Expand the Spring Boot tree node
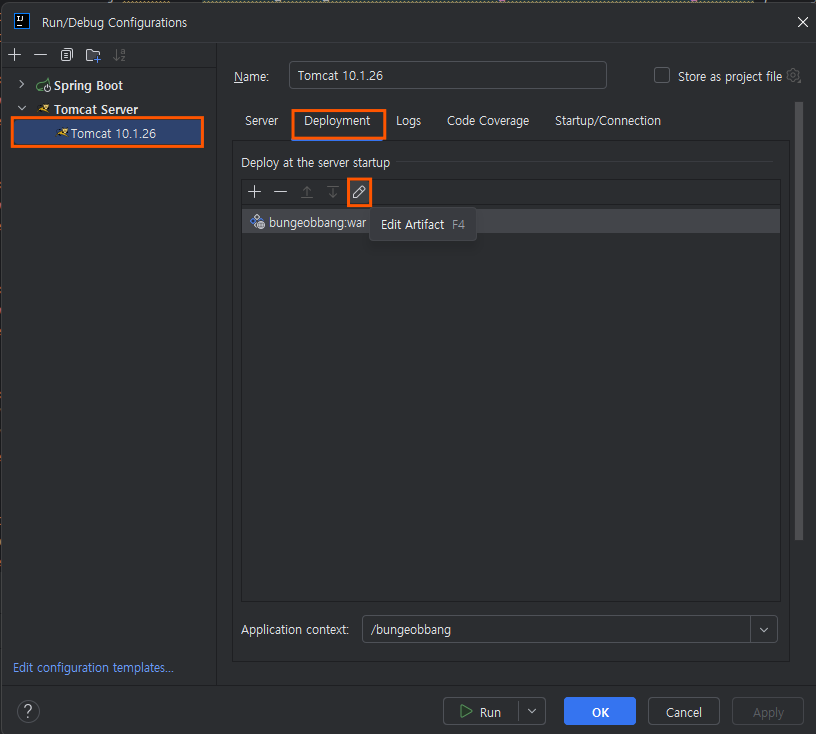The height and width of the screenshot is (734, 816). coord(21,84)
